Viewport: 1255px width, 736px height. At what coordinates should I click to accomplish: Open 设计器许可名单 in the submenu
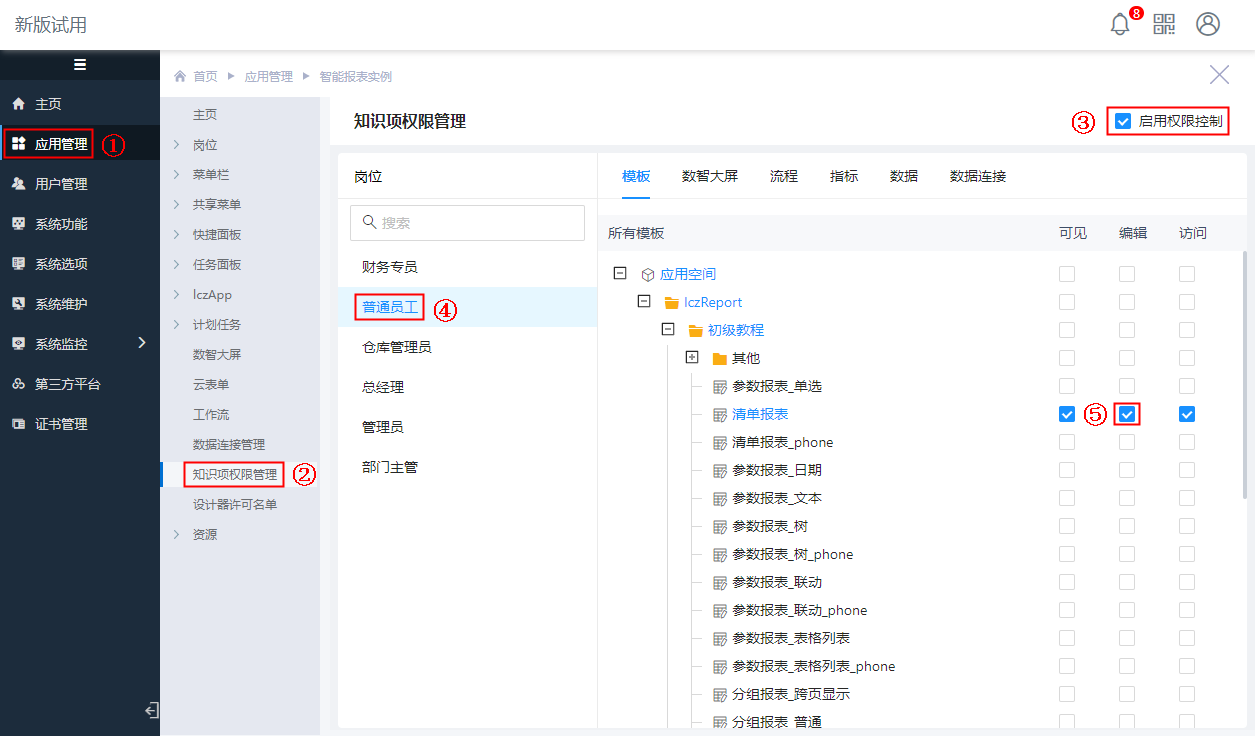click(235, 505)
